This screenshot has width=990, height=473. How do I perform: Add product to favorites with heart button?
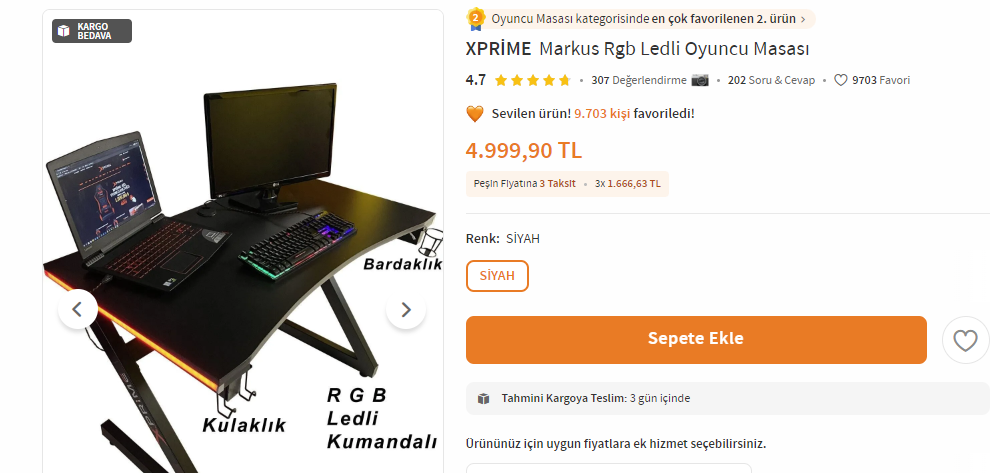(965, 340)
